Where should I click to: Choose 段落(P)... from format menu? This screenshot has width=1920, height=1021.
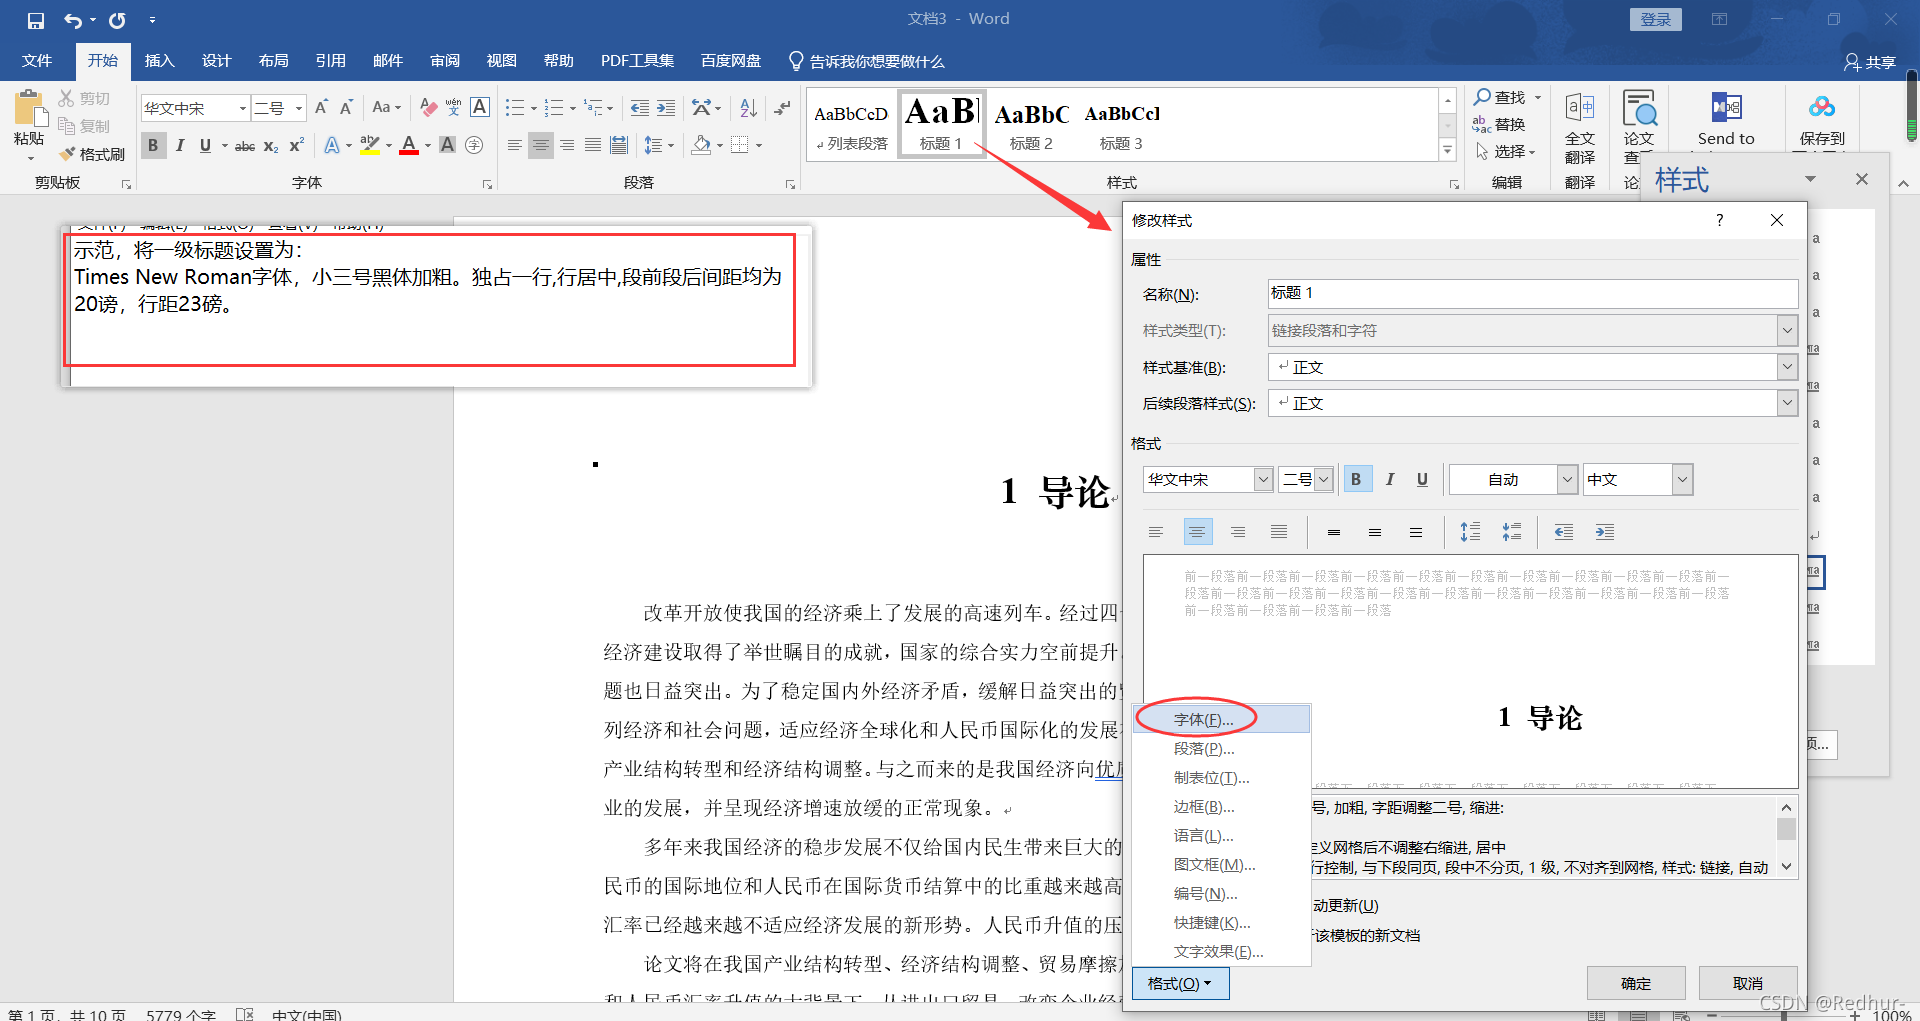click(x=1221, y=749)
